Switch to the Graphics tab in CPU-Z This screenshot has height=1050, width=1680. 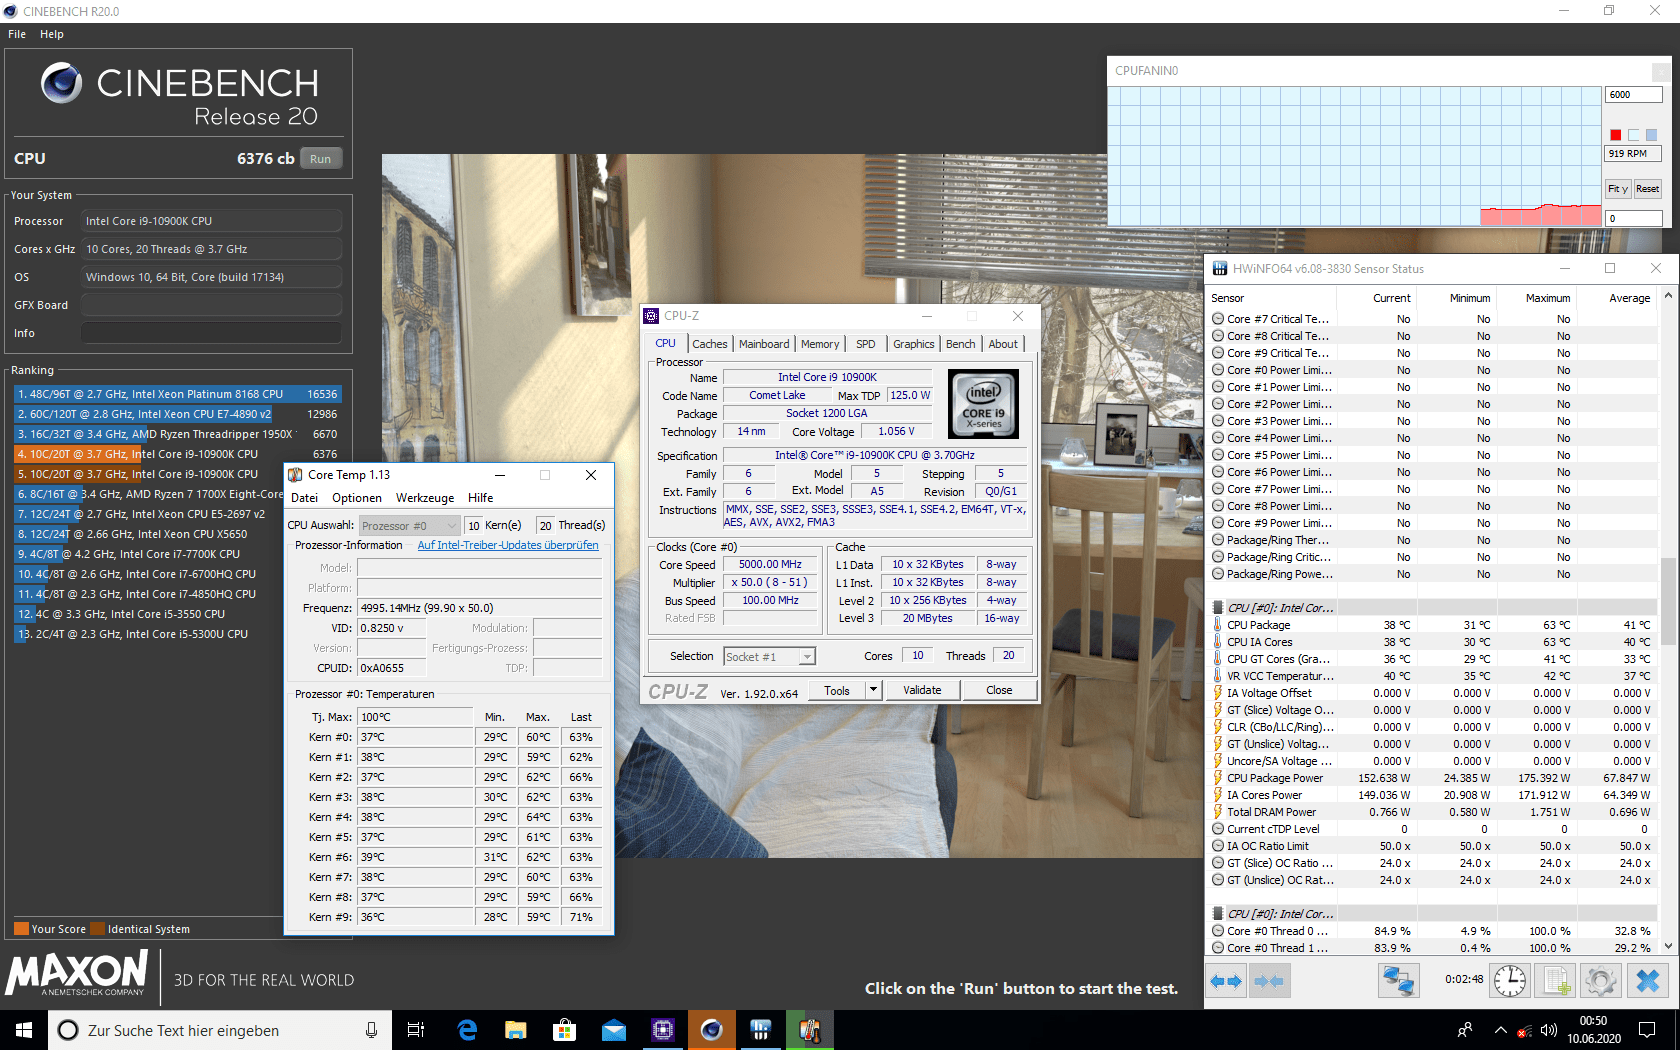point(914,344)
